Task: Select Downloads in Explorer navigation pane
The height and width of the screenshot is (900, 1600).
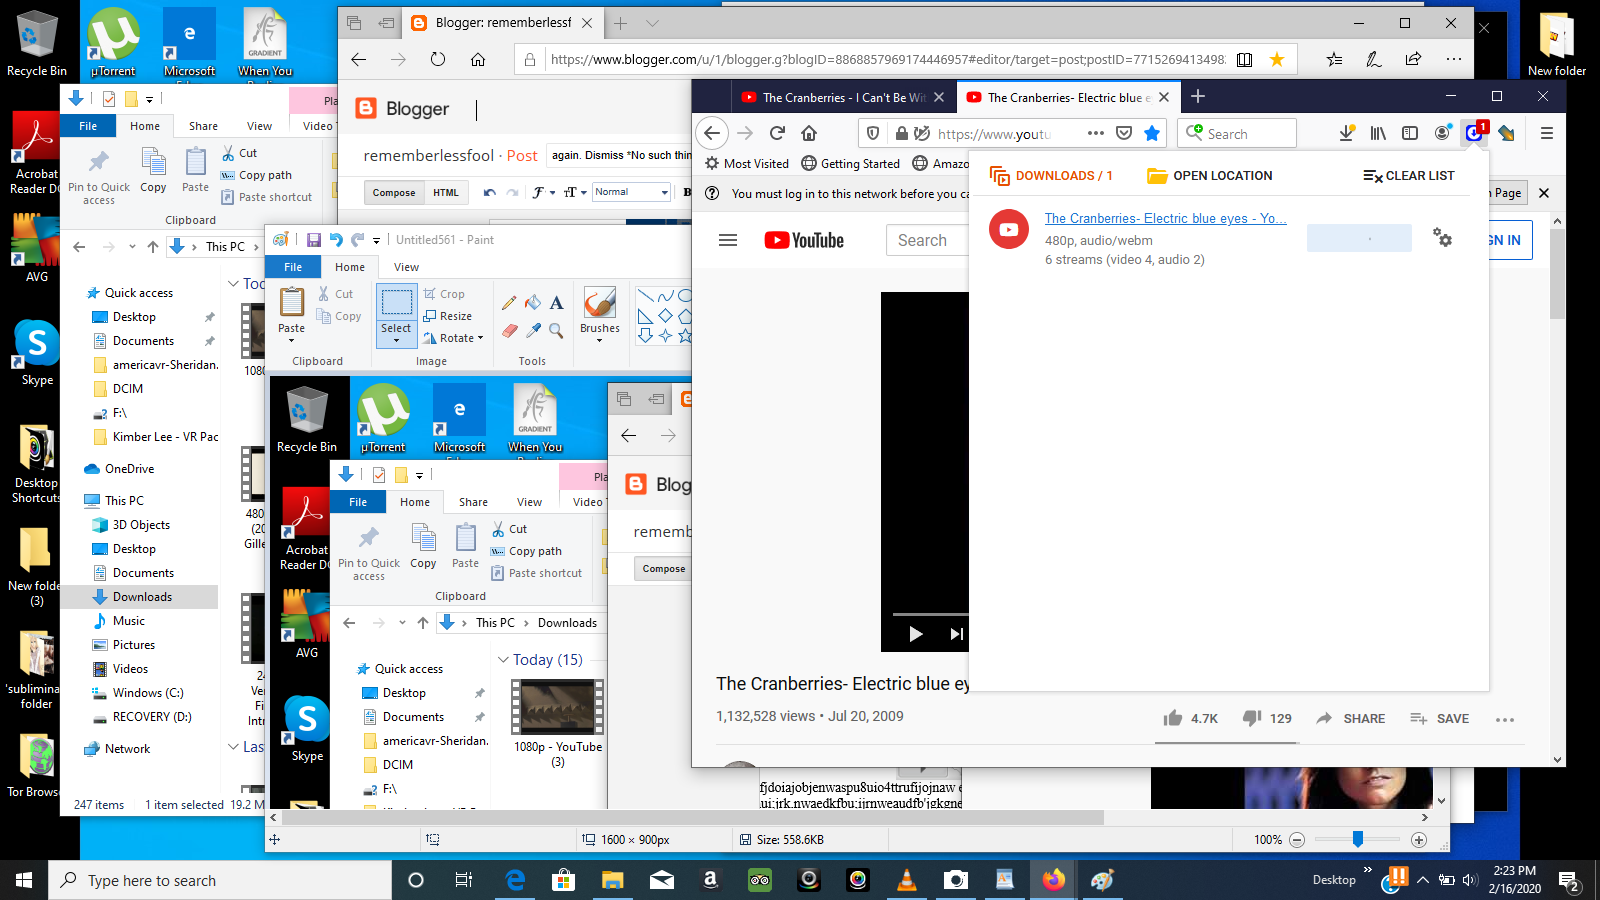Action: point(142,597)
